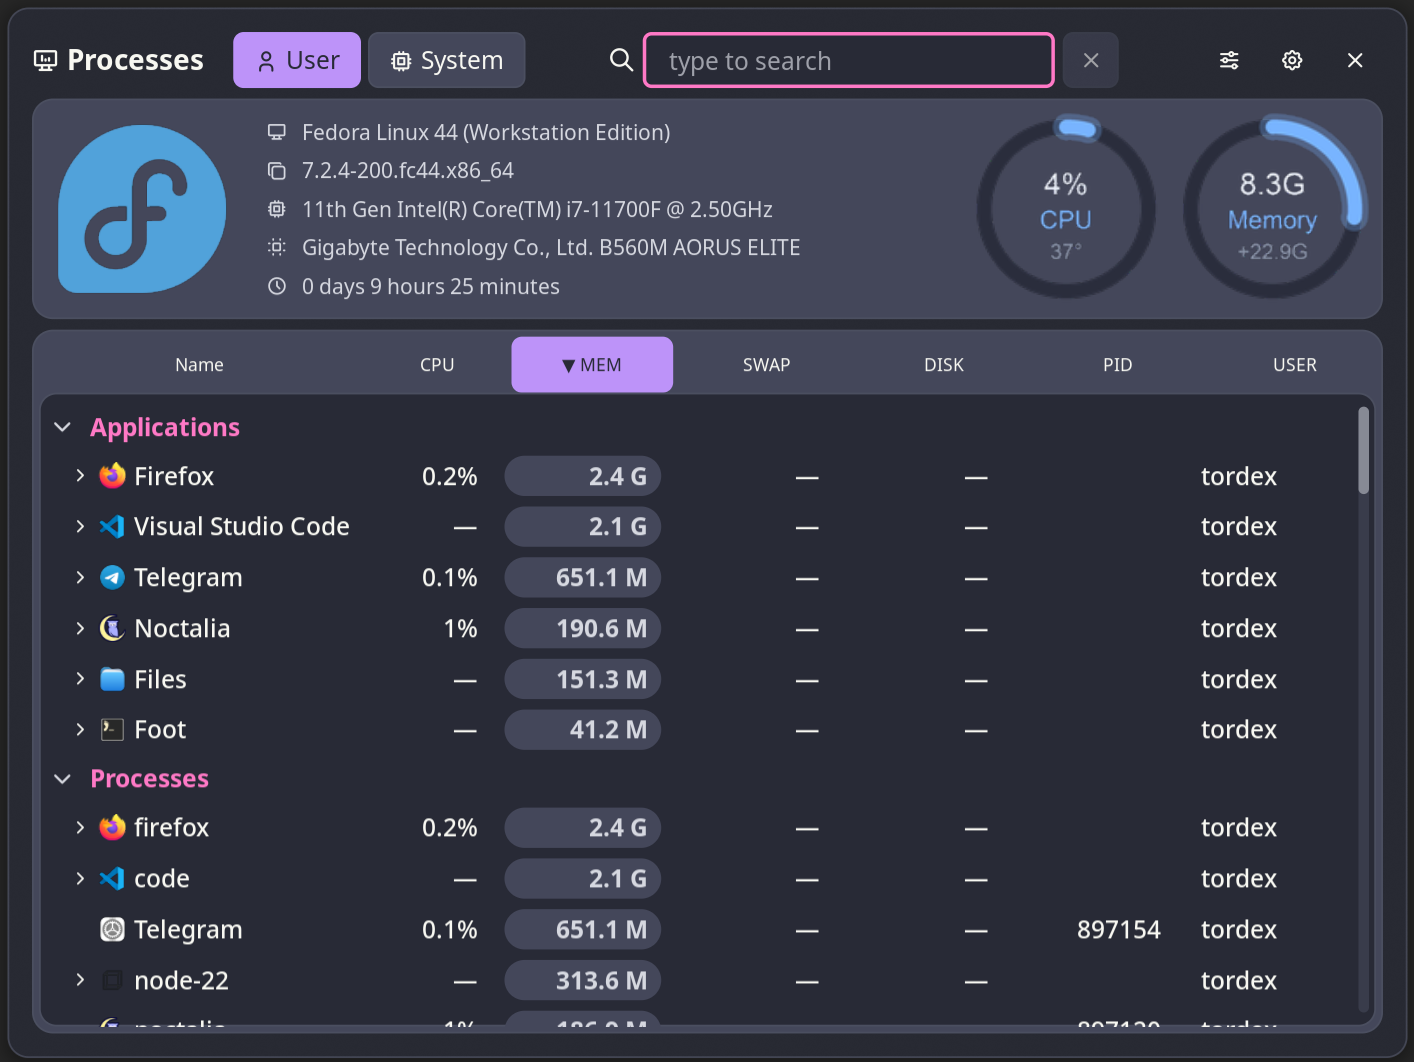Image resolution: width=1414 pixels, height=1062 pixels.
Task: Click the Memory usage gauge
Action: [x=1273, y=208]
